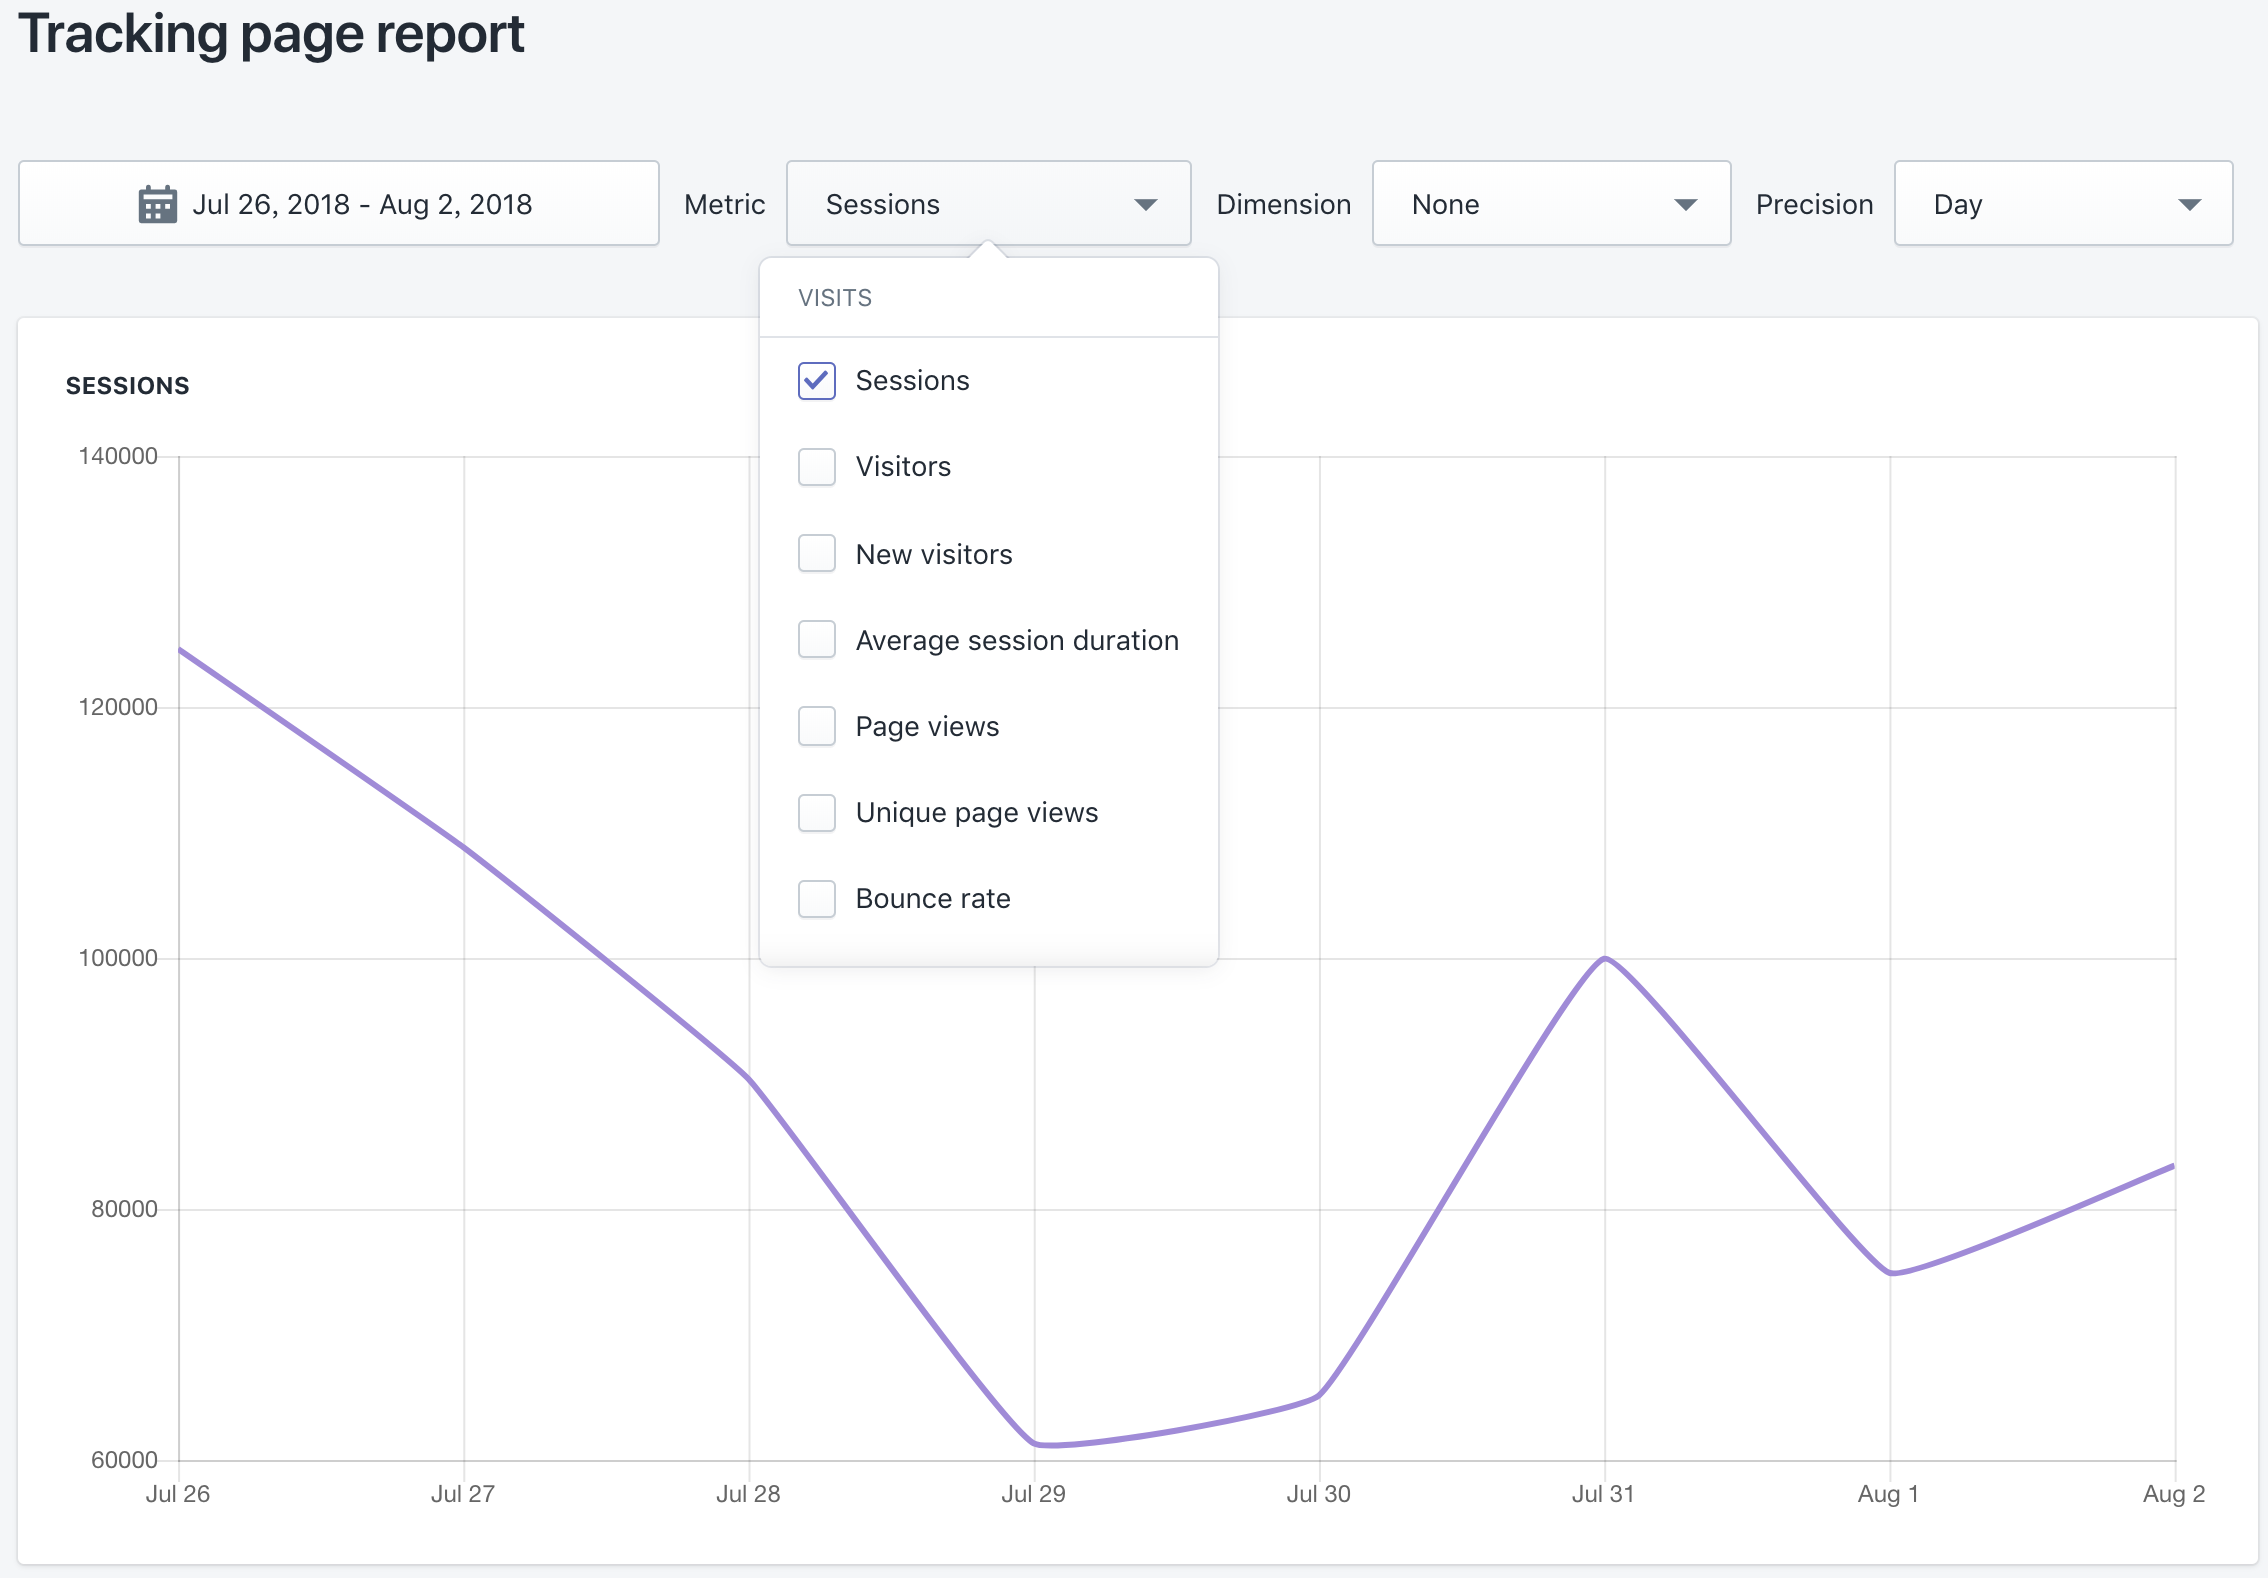Click the Dimension dropdown caret arrow

tap(1685, 205)
